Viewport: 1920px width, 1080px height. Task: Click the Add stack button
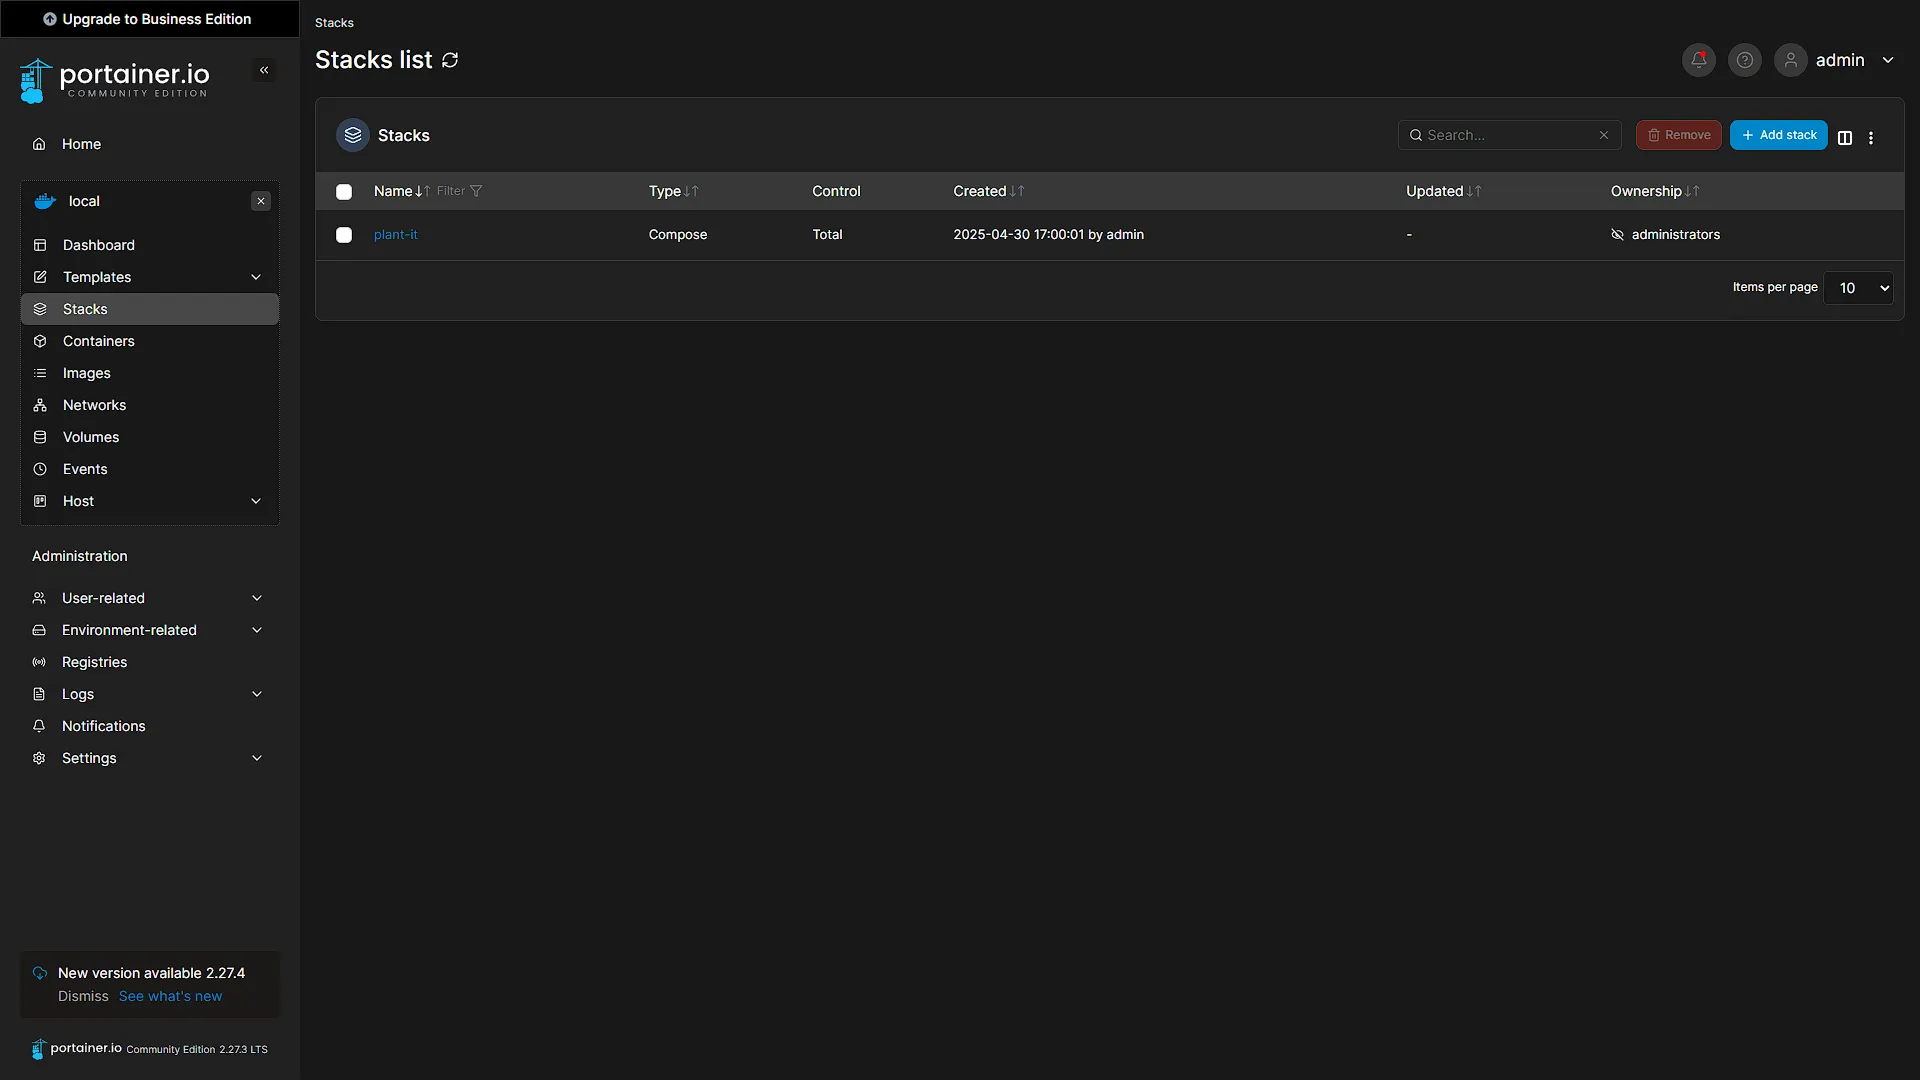[1778, 135]
